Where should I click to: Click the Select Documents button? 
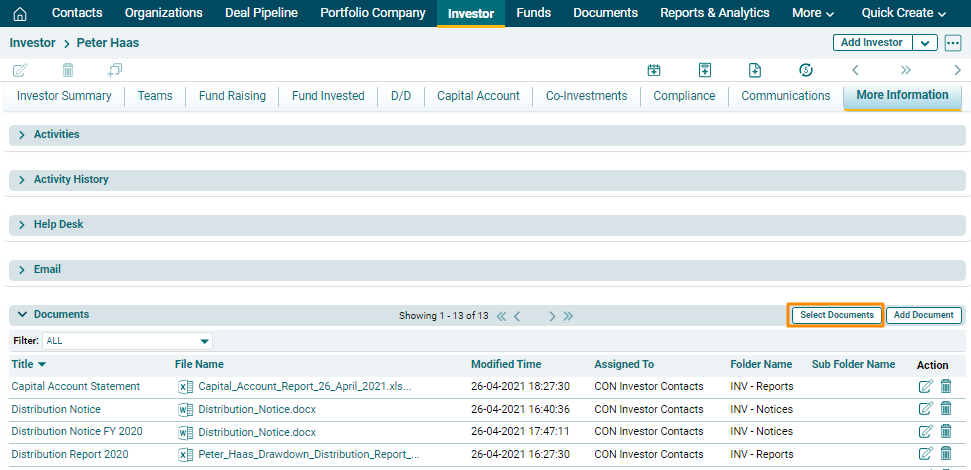point(837,315)
